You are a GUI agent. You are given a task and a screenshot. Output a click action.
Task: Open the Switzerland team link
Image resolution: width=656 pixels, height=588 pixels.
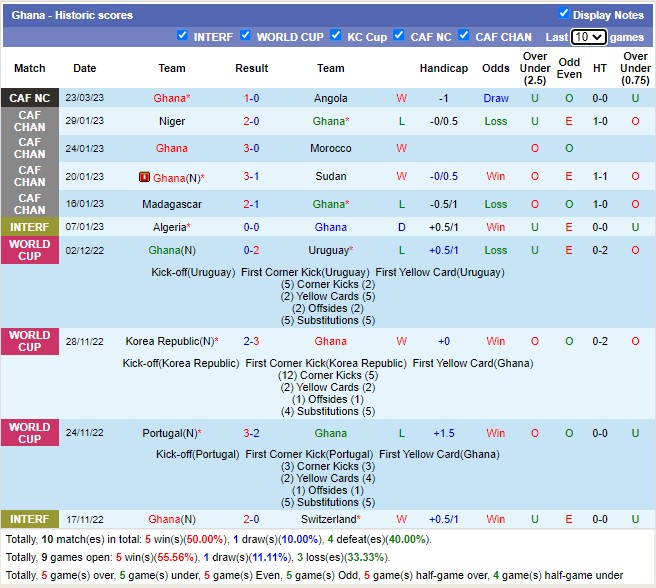click(x=328, y=519)
